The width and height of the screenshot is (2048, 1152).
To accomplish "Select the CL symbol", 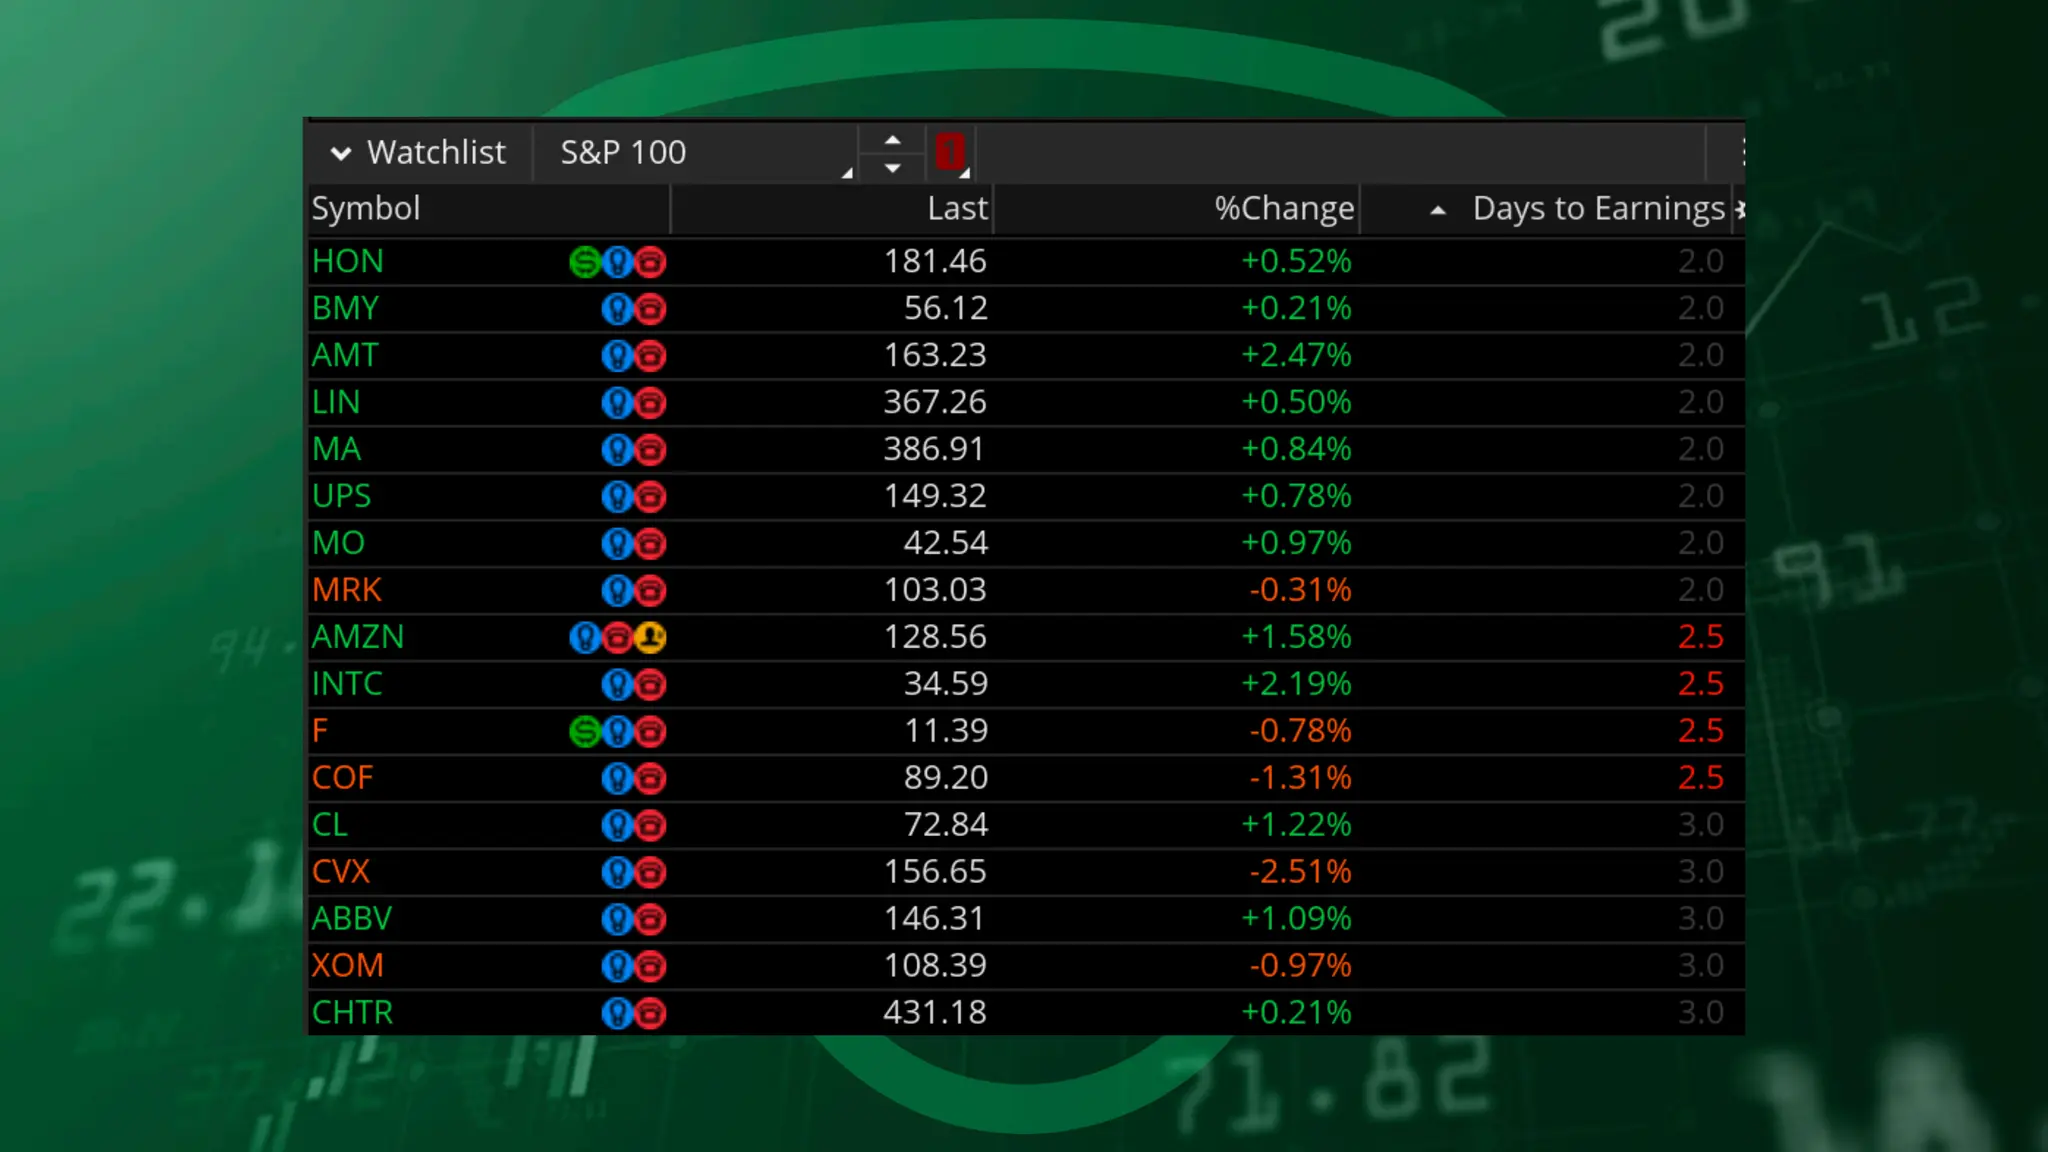I will [x=330, y=825].
